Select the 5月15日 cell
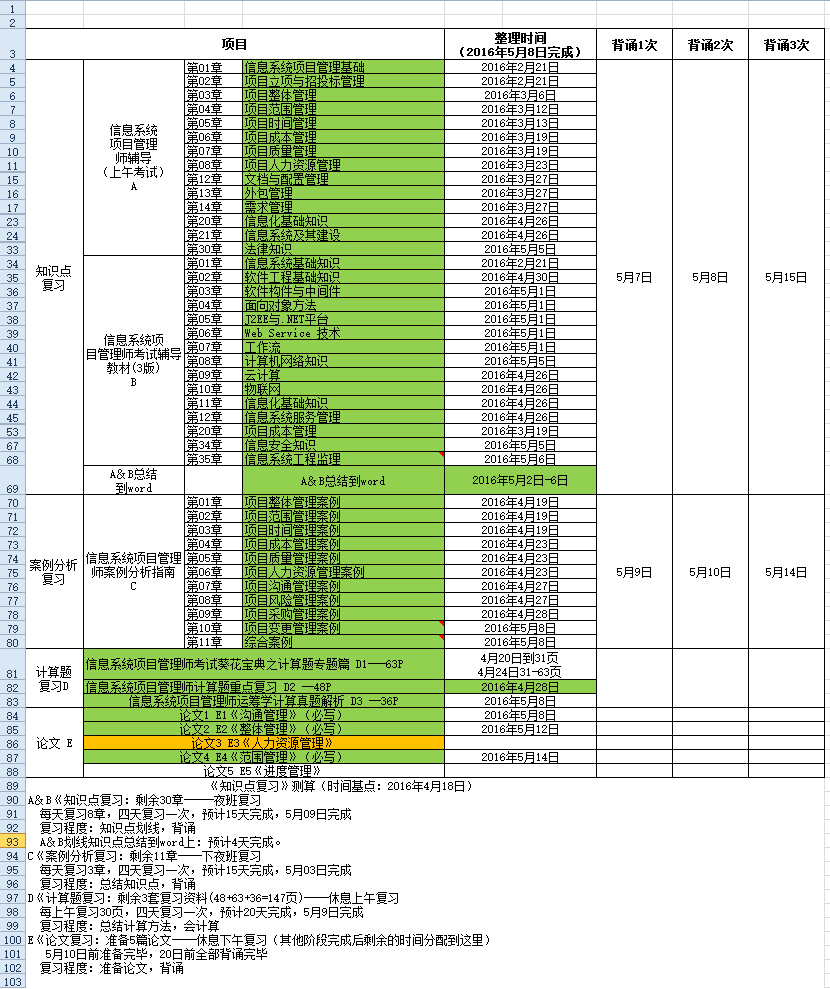 [x=786, y=277]
